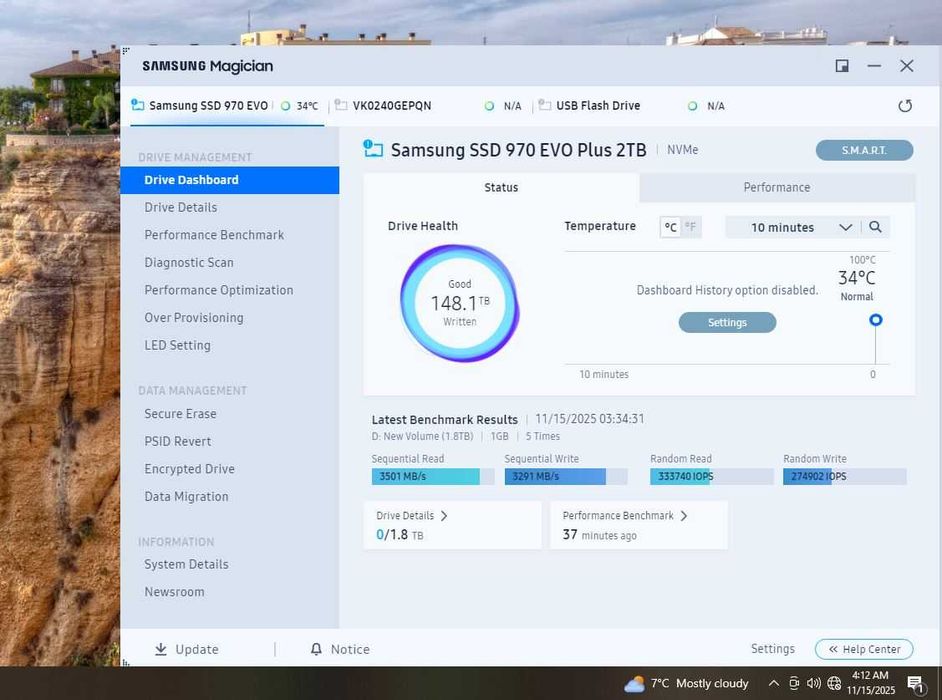
Task: Open the notification center icon
Action: click(915, 683)
